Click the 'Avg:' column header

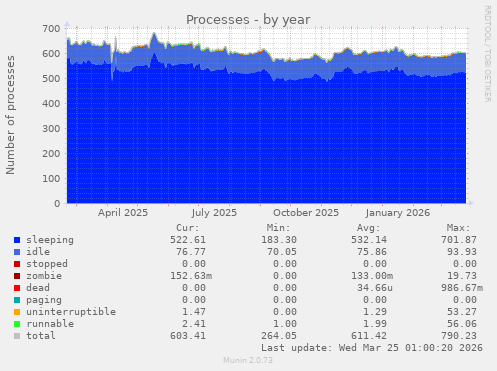point(369,228)
